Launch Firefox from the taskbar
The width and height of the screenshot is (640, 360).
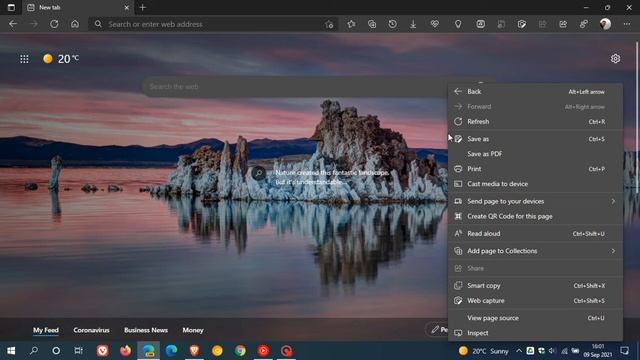coord(125,351)
